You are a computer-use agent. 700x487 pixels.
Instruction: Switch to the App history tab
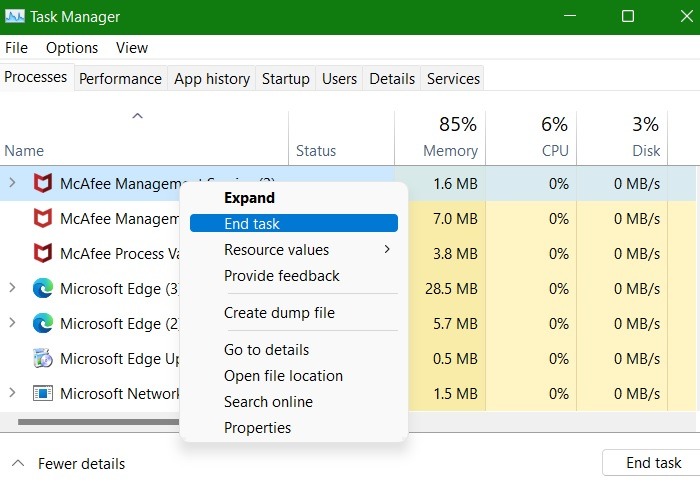coord(212,79)
